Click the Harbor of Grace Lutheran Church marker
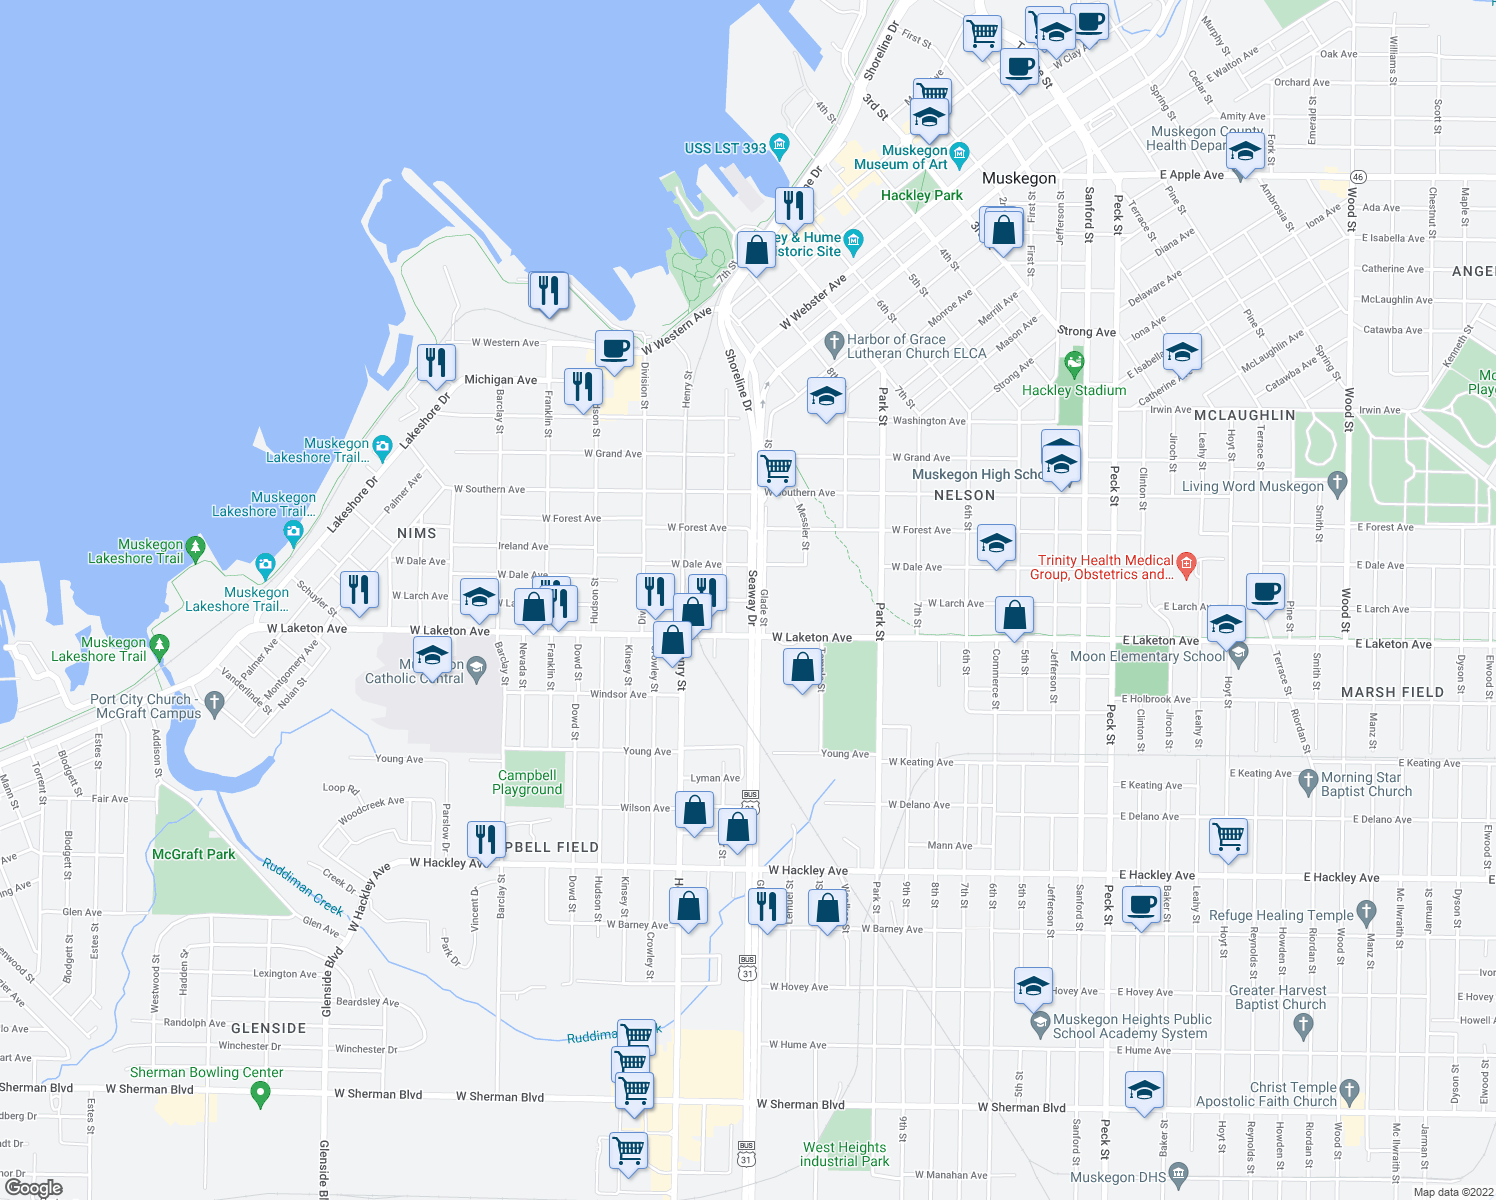Screen dimensions: 1496x1200 [x=834, y=344]
